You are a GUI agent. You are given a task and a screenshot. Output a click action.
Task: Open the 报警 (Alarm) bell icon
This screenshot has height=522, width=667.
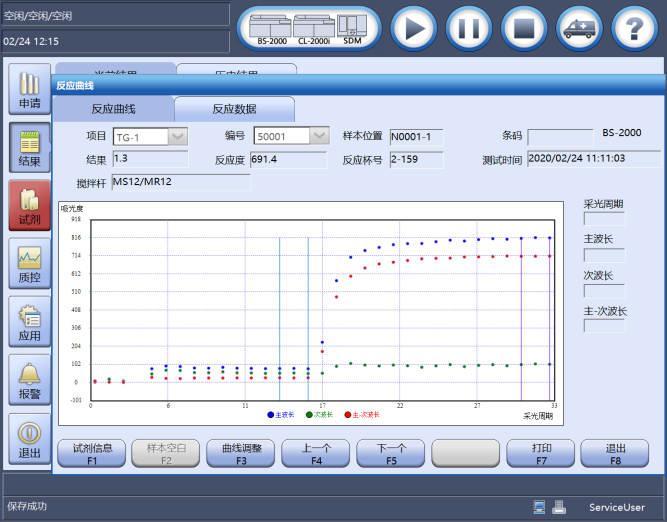[30, 380]
